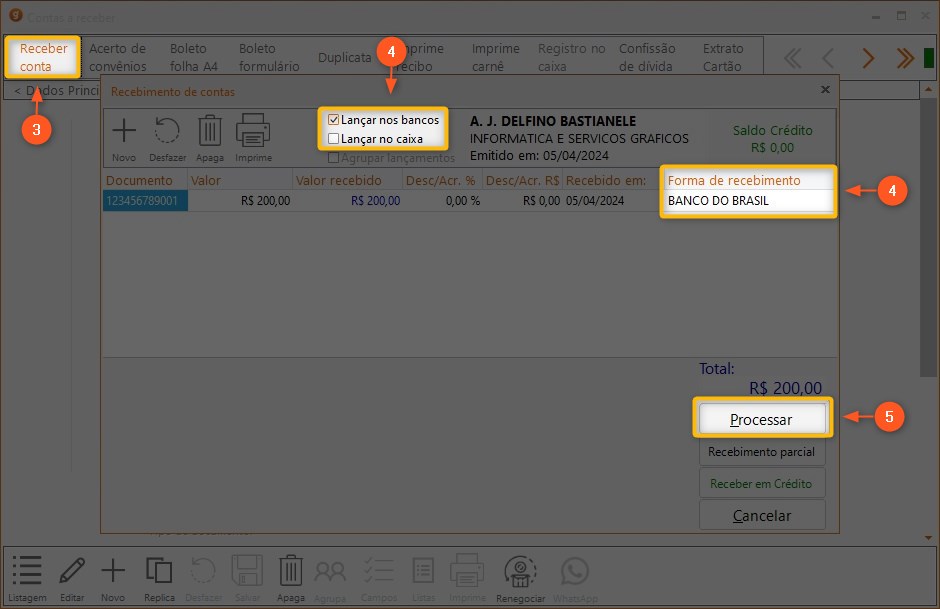940x609 pixels.
Task: Click the Imprime printer icon in dialog
Action: point(253,135)
